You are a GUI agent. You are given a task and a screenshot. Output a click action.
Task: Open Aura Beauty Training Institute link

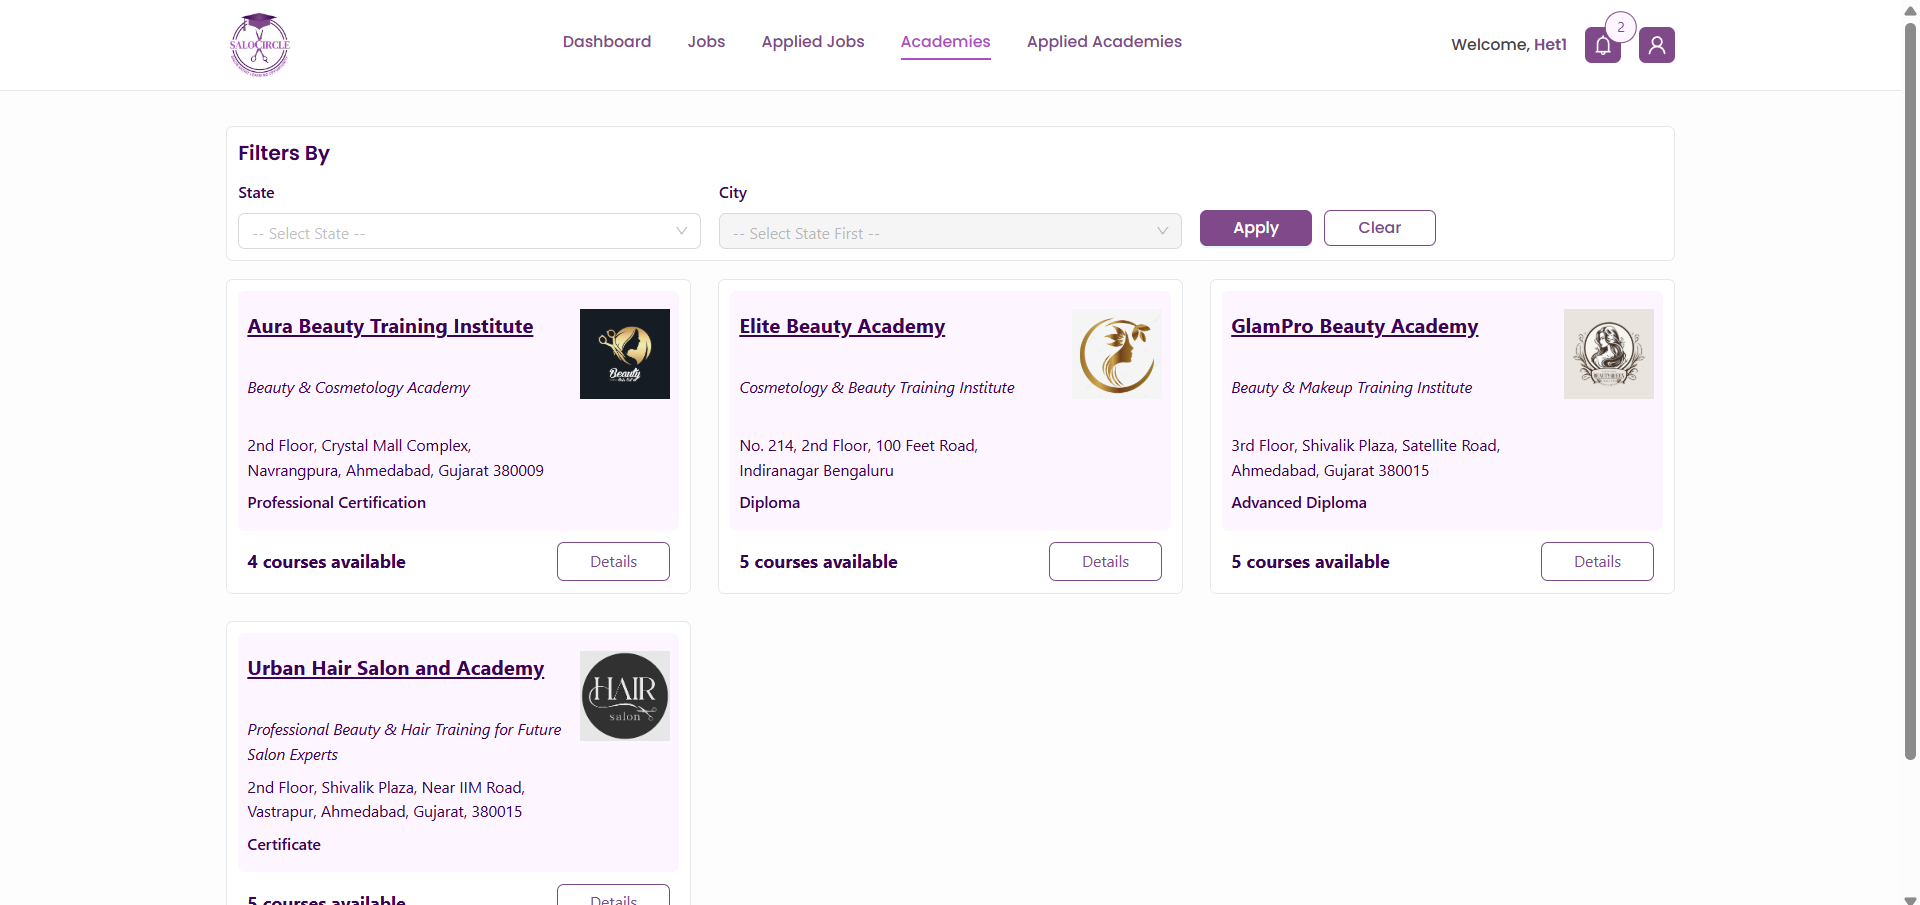(390, 327)
